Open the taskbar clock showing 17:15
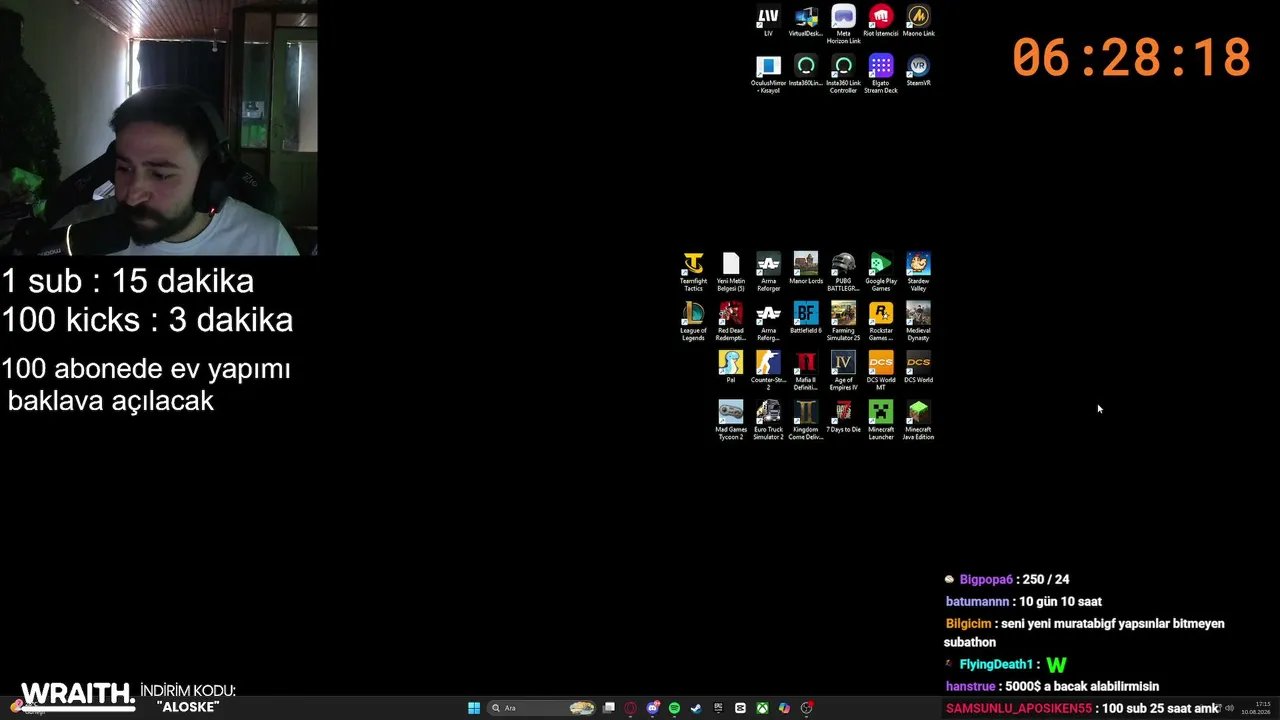Image resolution: width=1280 pixels, height=720 pixels. click(1256, 708)
